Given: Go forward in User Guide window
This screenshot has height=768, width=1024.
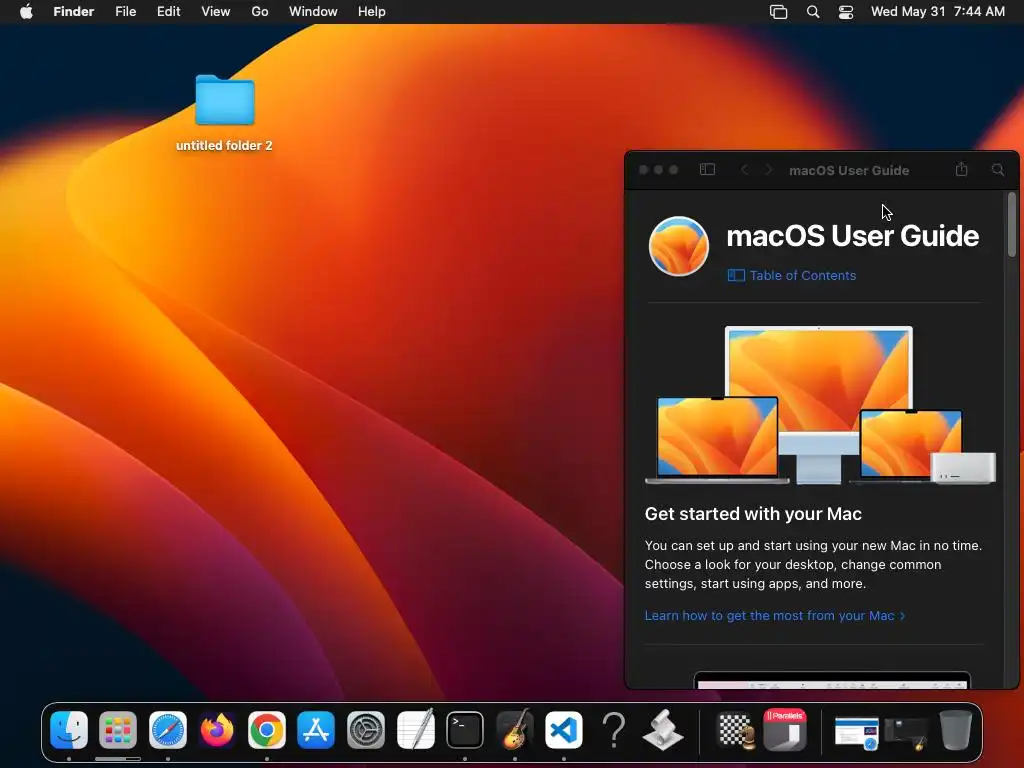Looking at the screenshot, I should point(769,170).
